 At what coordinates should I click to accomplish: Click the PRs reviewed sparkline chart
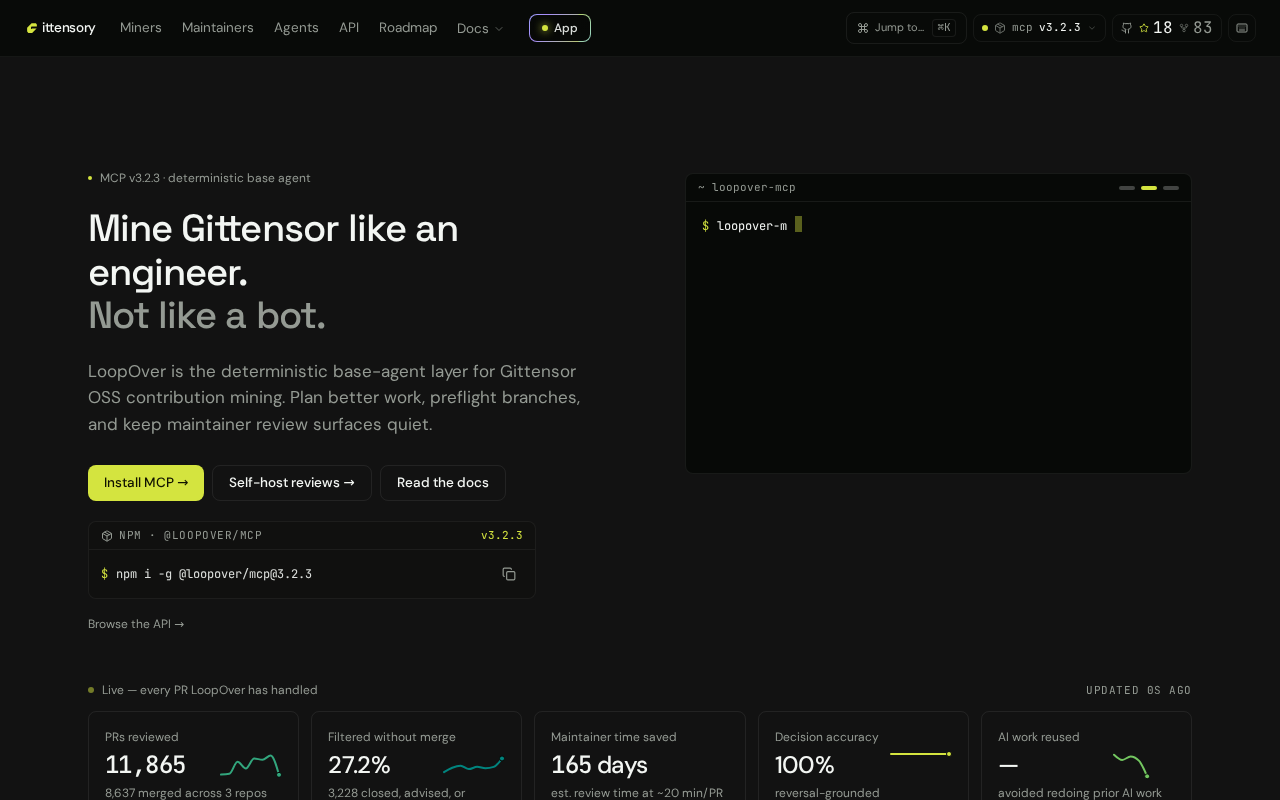point(251,765)
